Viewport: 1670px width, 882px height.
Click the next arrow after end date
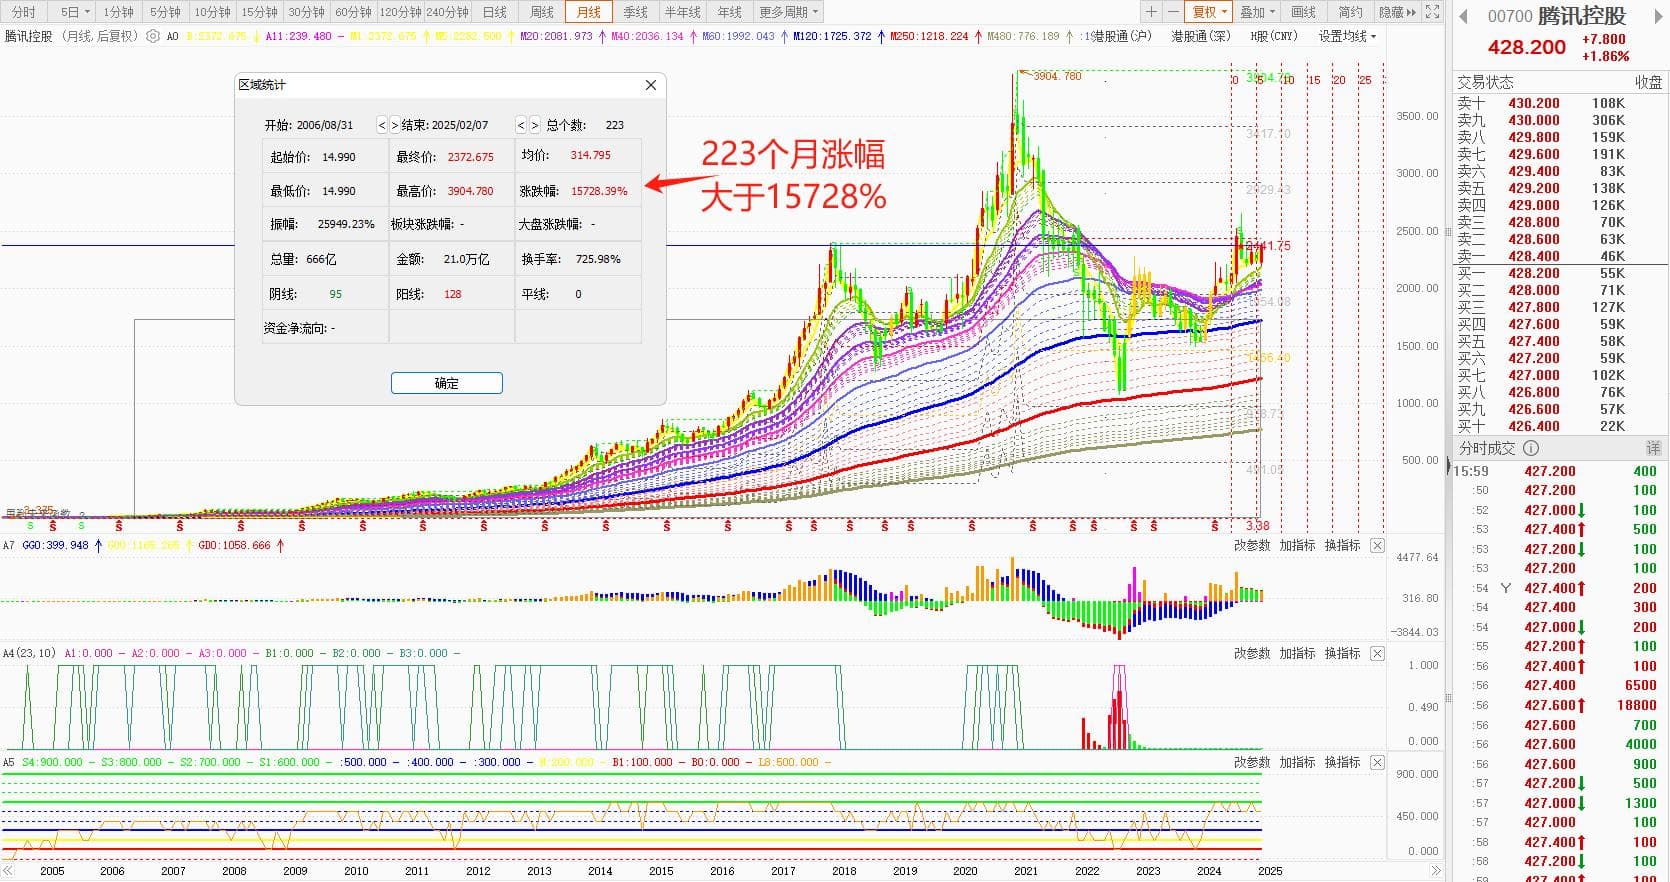click(x=534, y=125)
